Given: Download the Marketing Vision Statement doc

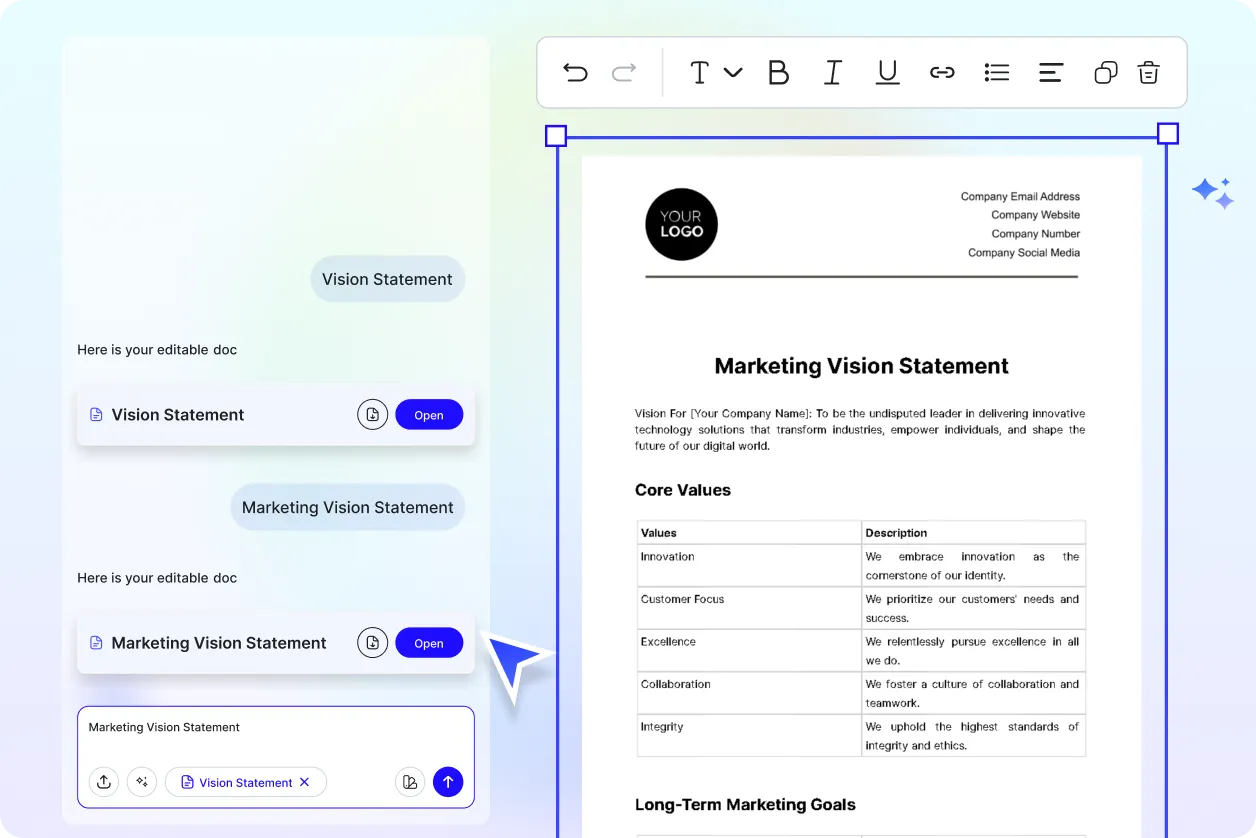Looking at the screenshot, I should click(x=372, y=643).
